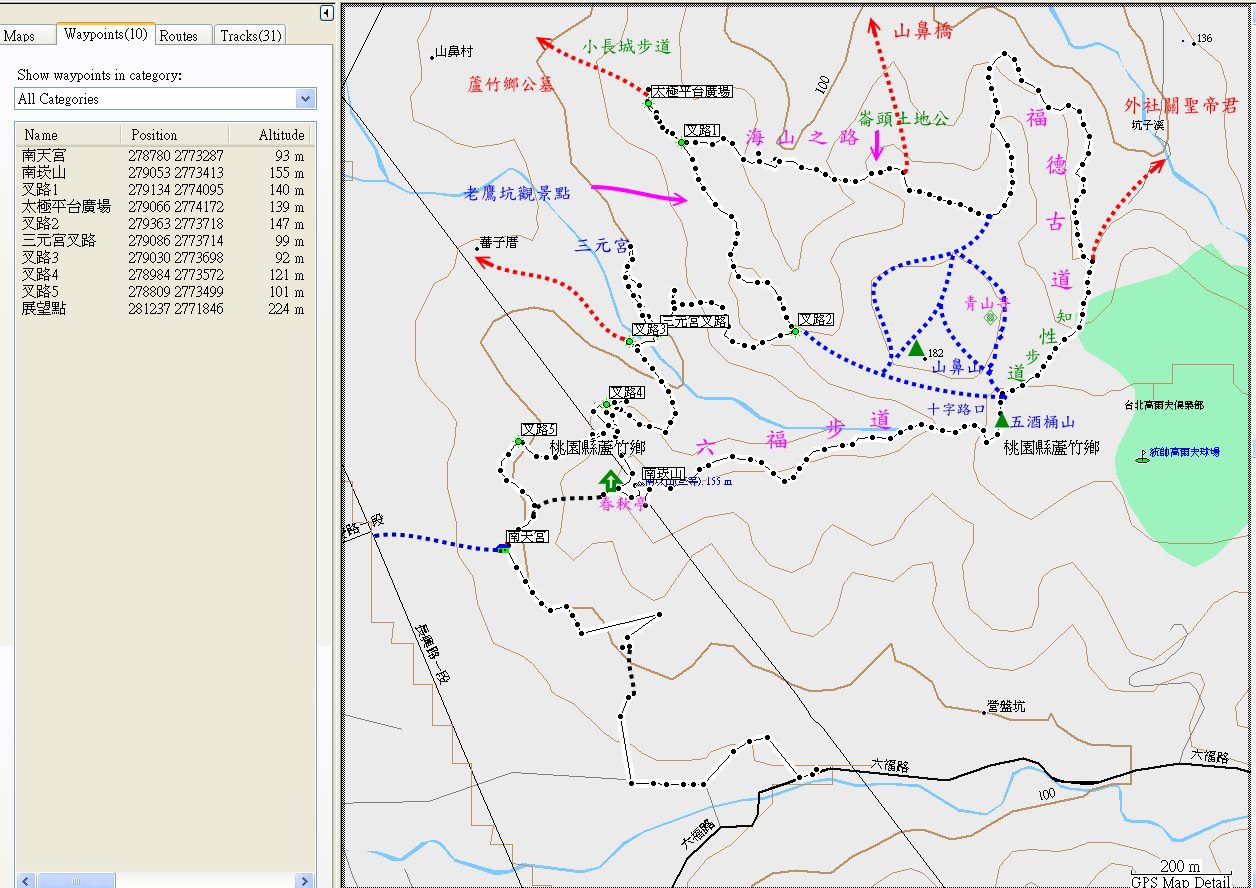Viewport: 1256px width, 888px height.
Task: Sort waypoints by Altitude column header
Action: [x=281, y=135]
